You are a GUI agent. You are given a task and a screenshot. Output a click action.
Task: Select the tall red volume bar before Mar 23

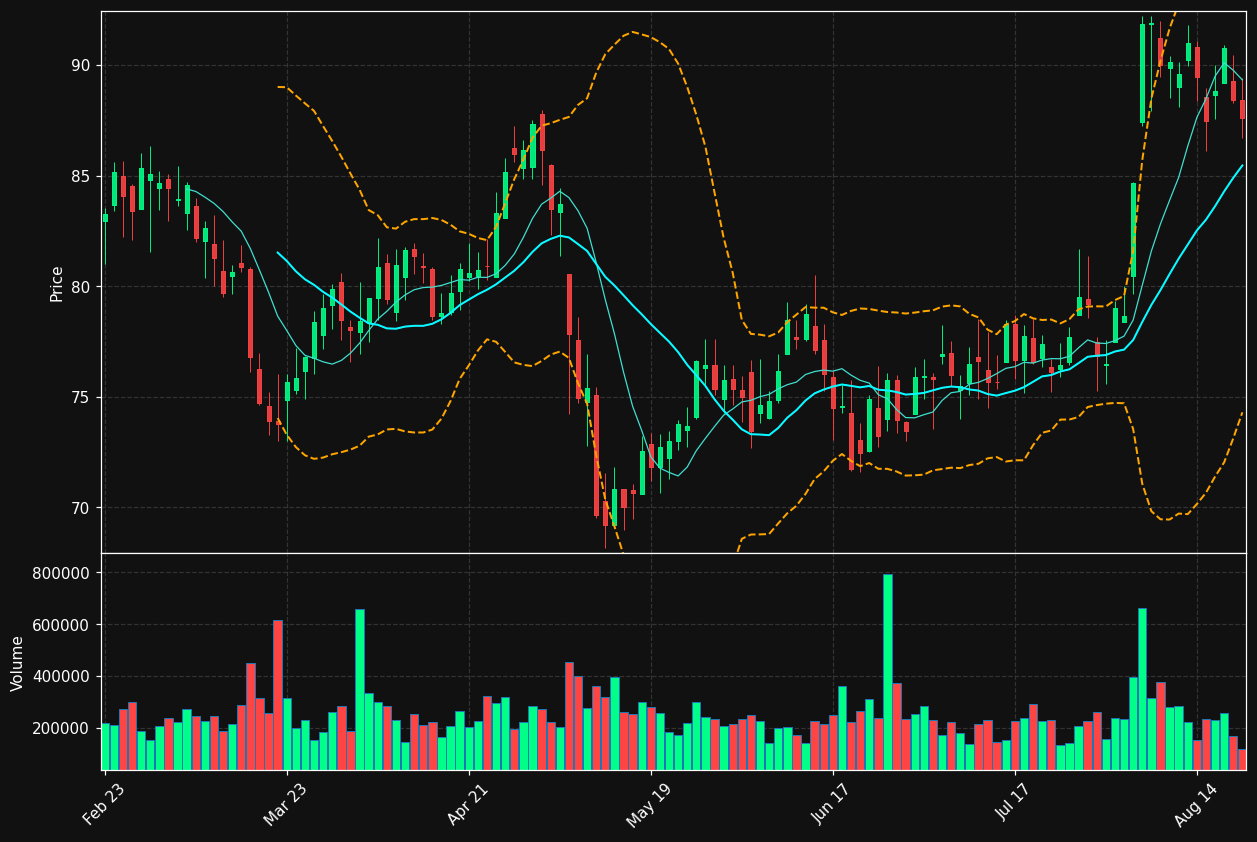(278, 695)
